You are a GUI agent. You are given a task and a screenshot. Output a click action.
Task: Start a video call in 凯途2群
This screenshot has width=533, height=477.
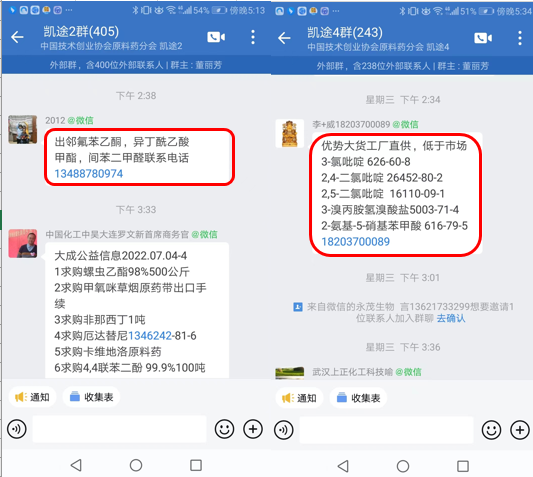tap(216, 37)
